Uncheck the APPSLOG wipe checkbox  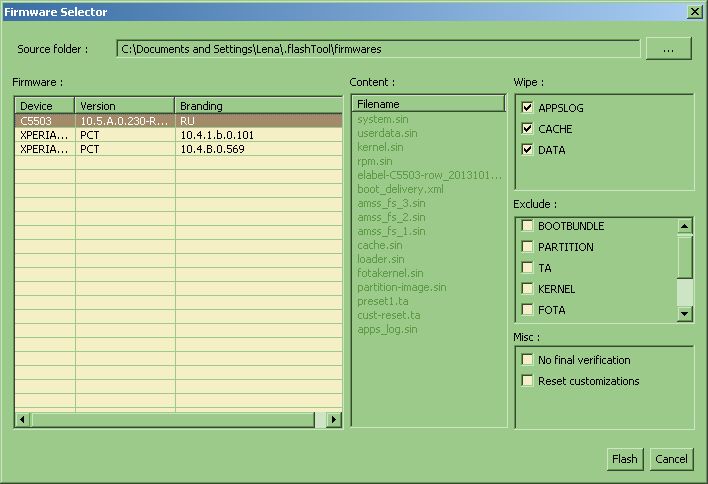527,107
